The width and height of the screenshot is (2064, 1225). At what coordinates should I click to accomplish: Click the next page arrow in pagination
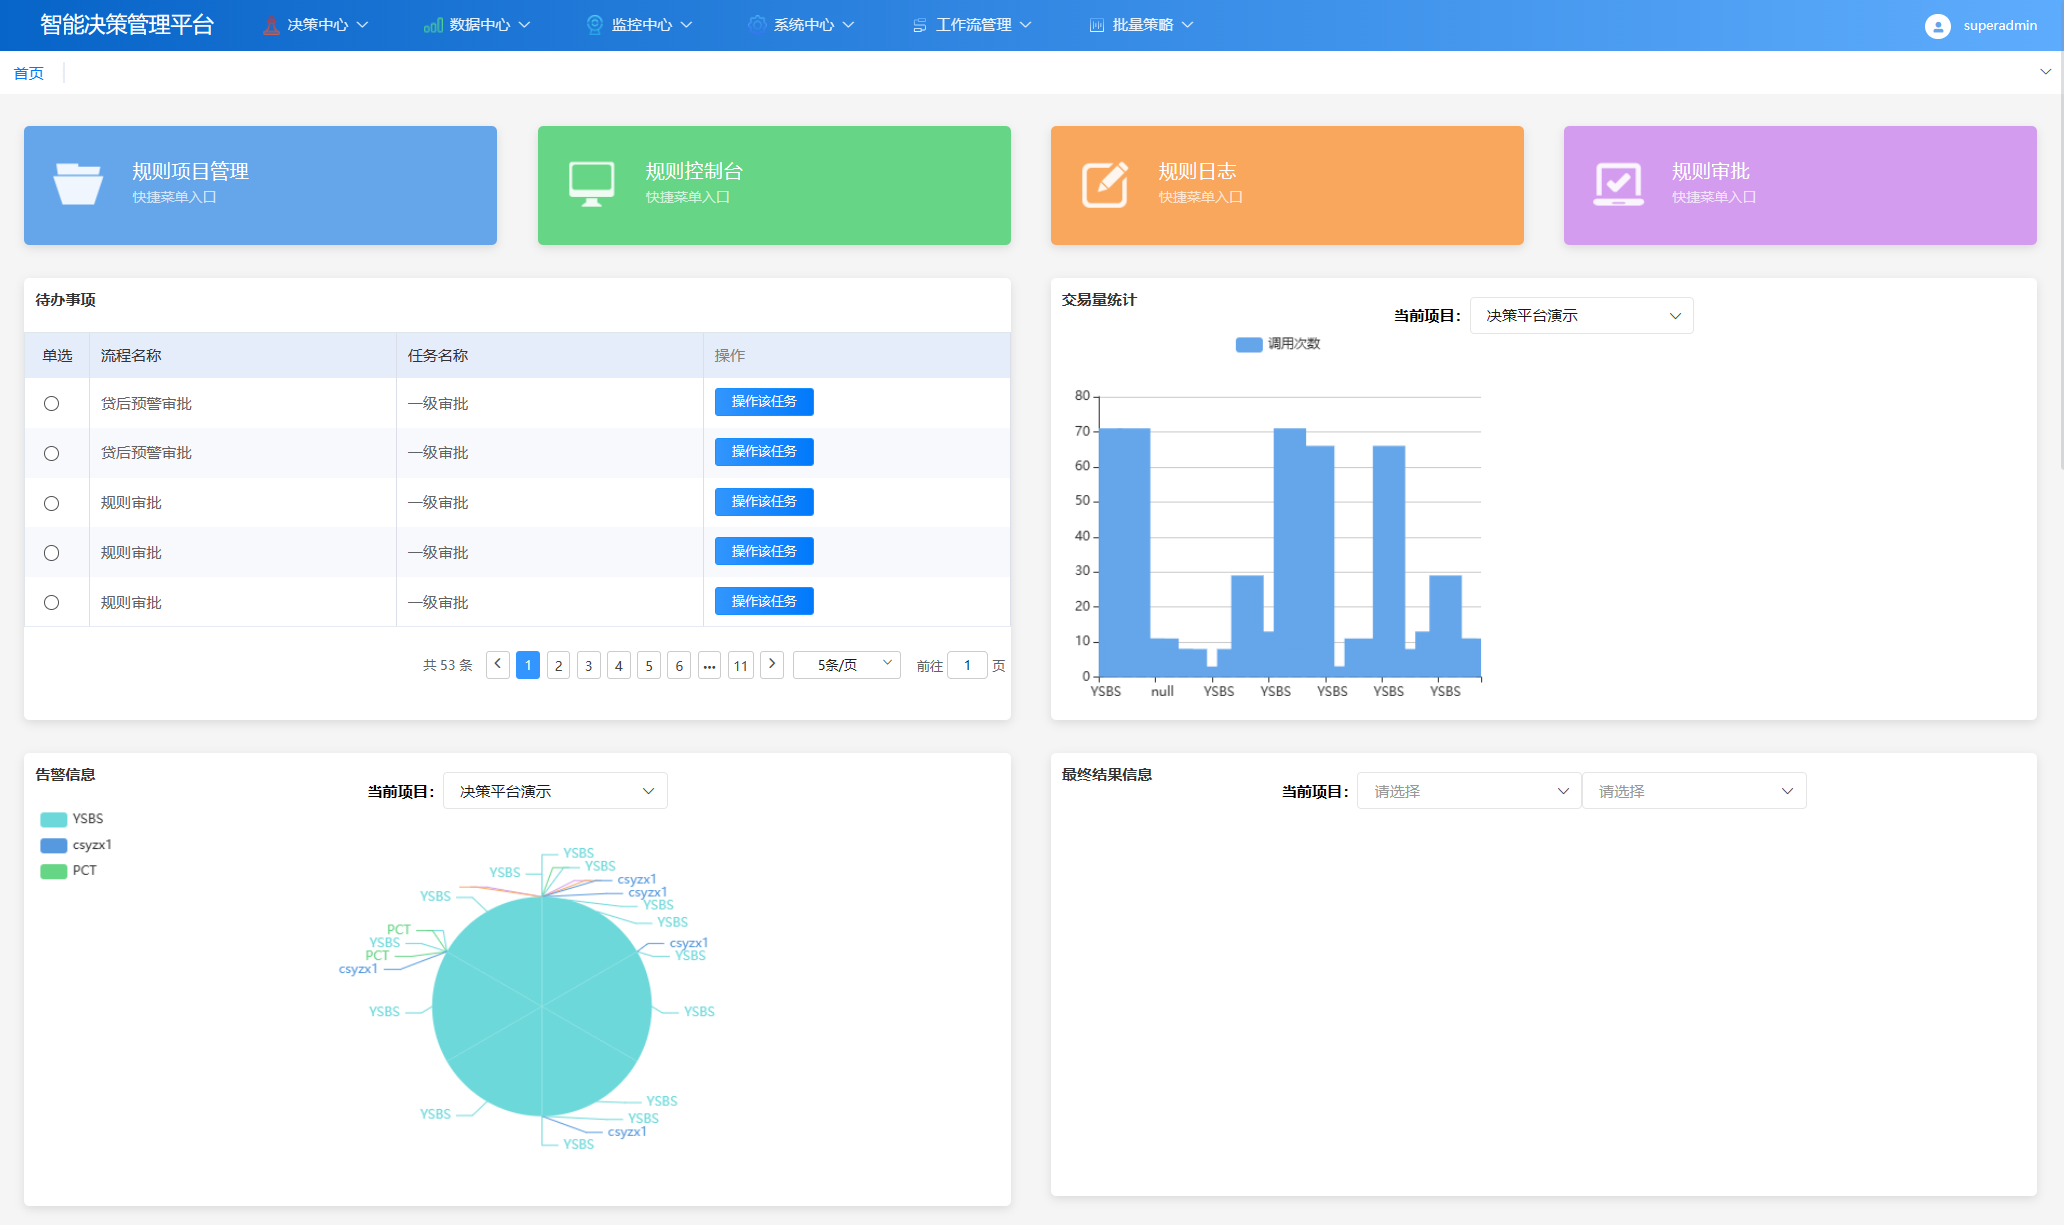point(772,665)
